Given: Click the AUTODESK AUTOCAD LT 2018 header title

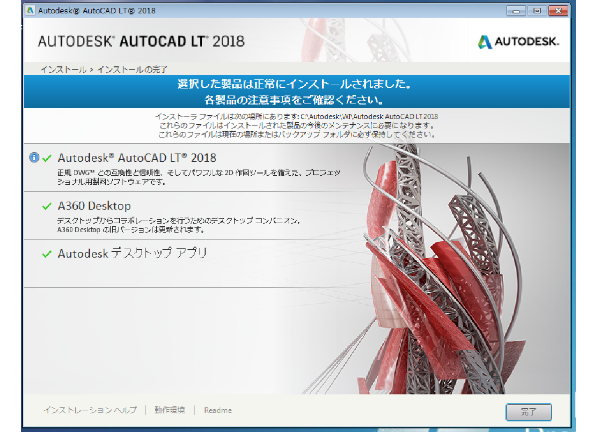Looking at the screenshot, I should pos(141,41).
